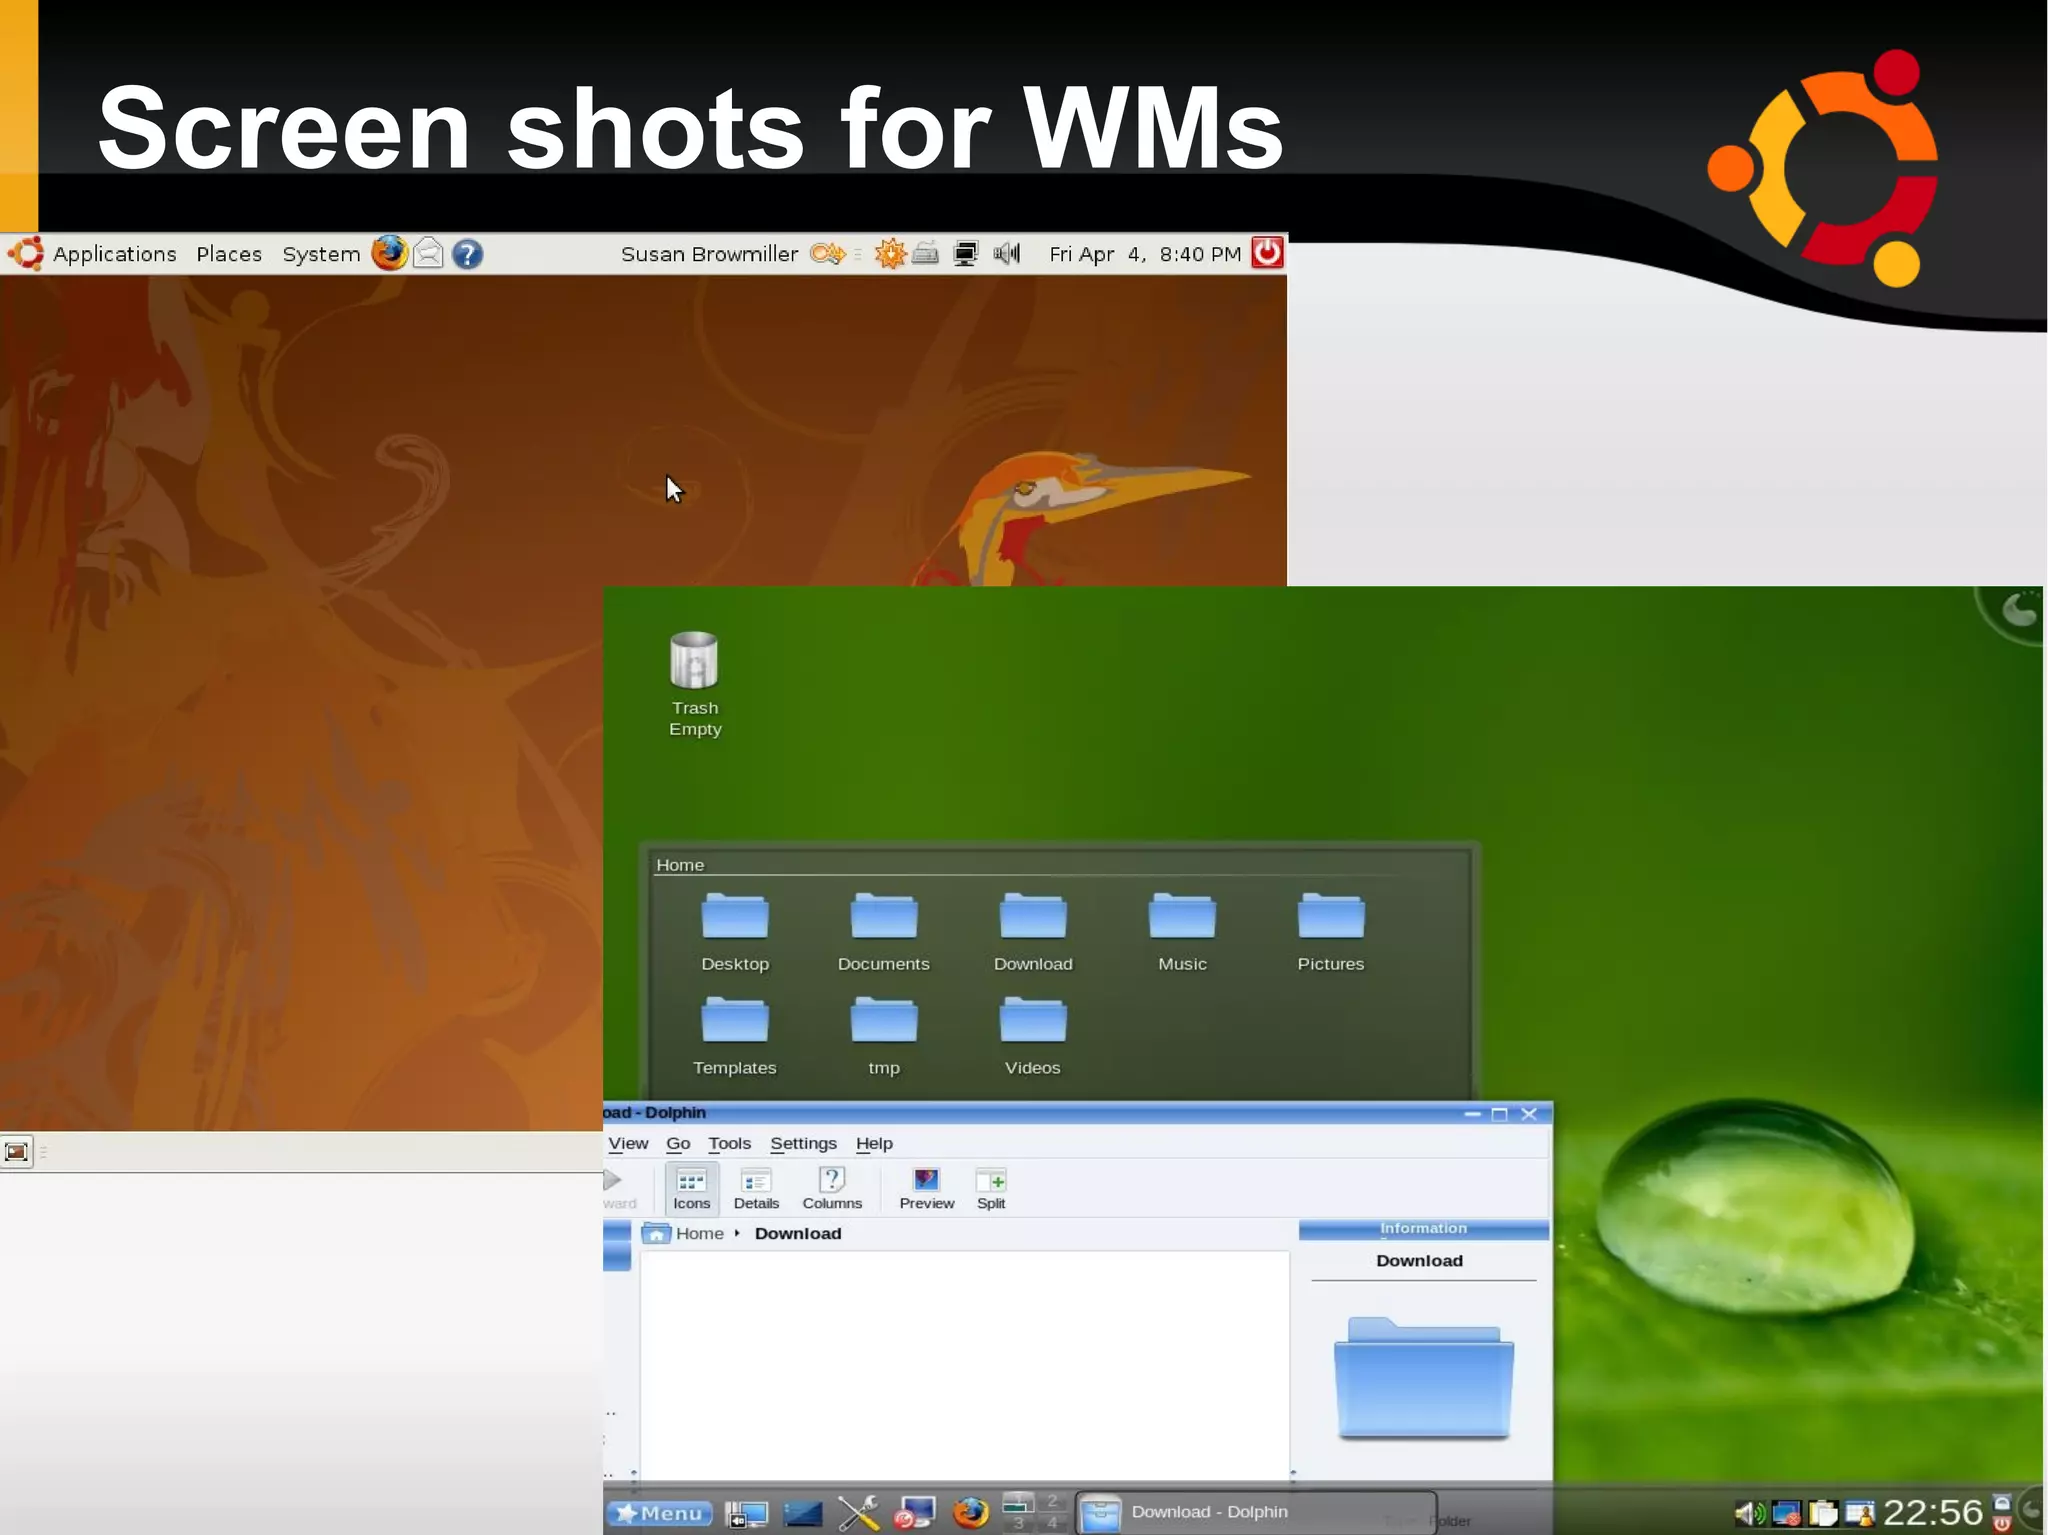This screenshot has height=1535, width=2048.
Task: Open the Music folder in Home view
Action: 1182,933
